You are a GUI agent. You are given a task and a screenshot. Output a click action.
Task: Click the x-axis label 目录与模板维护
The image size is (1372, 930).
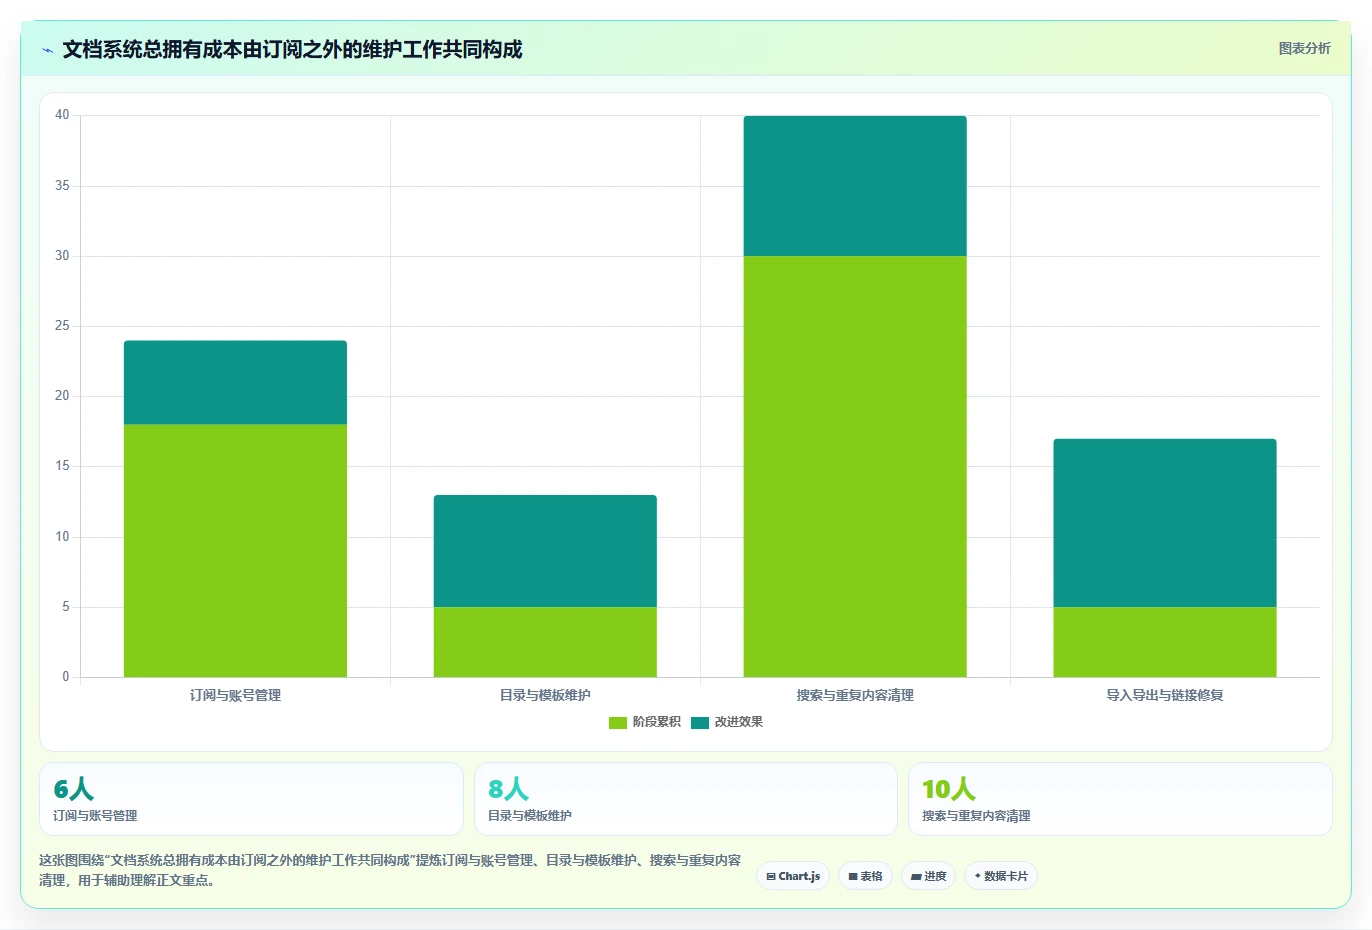(x=545, y=695)
